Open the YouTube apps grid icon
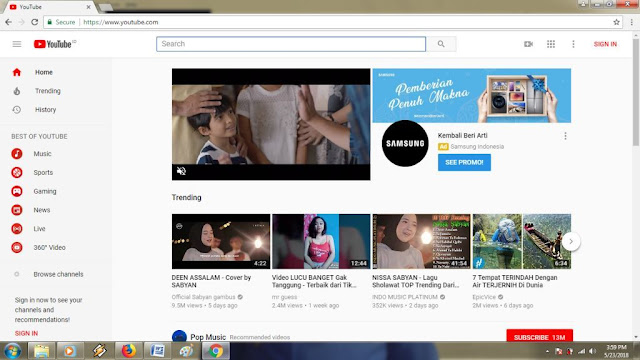This screenshot has width=640, height=360. pos(551,44)
